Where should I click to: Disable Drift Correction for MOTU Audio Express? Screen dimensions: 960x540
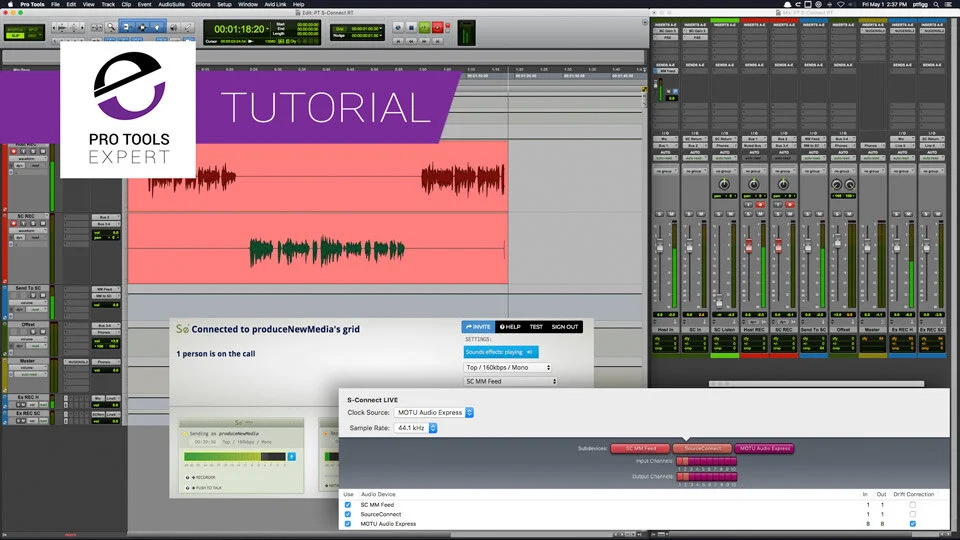pos(912,524)
